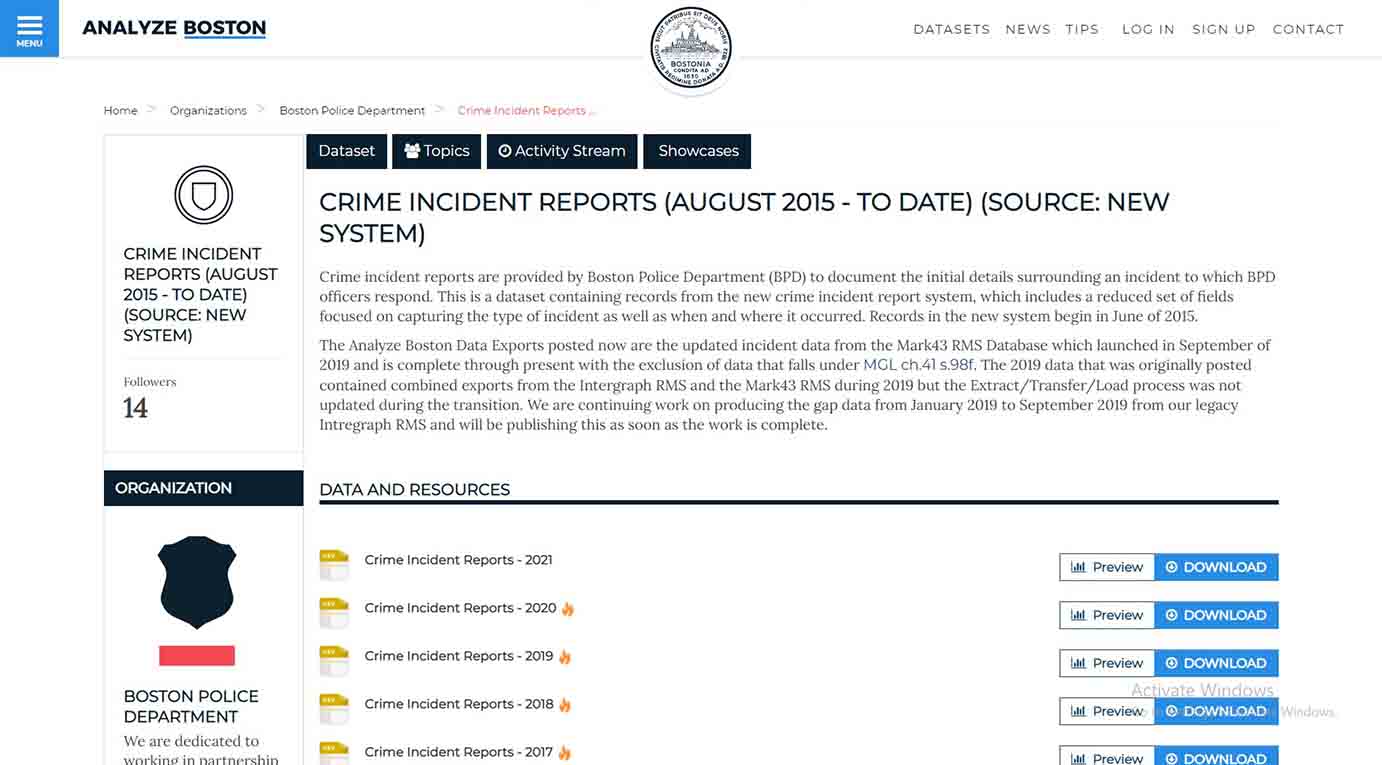Screen dimensions: 1382x765
Task: Click the download arrow icon for 2019 reports
Action: pyautogui.click(x=1170, y=663)
